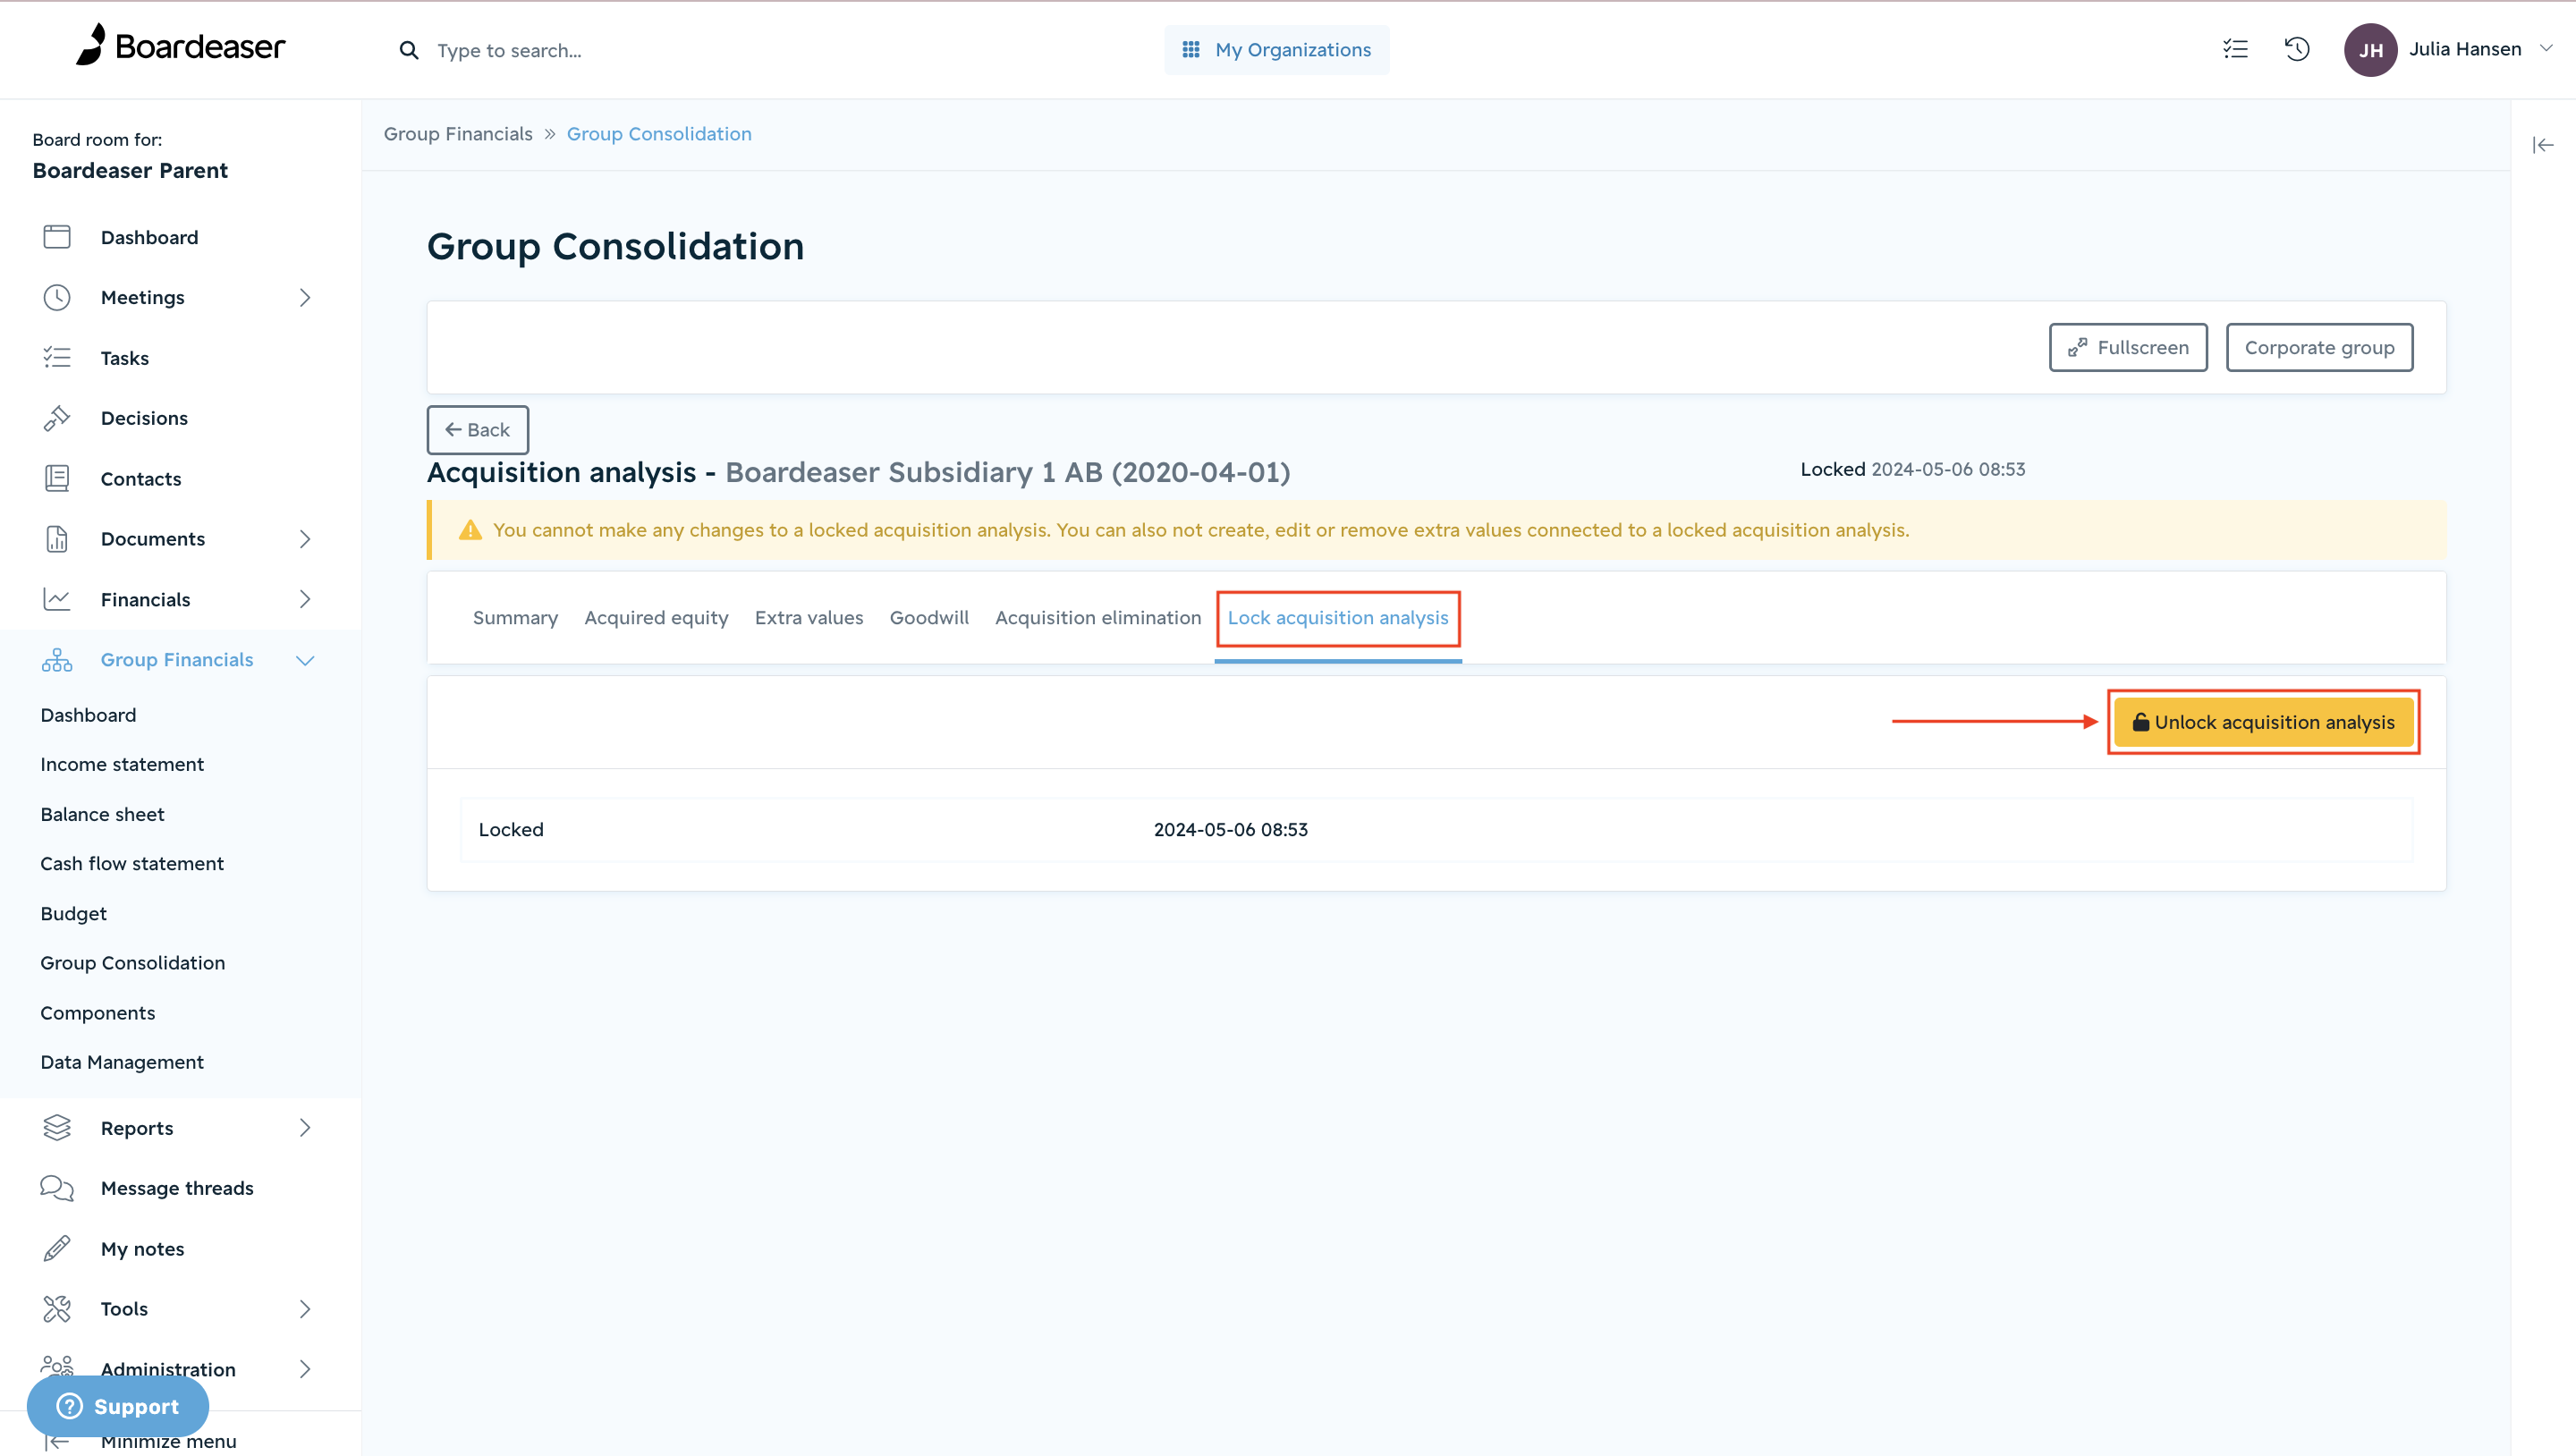The image size is (2576, 1456).
Task: Switch to the Extra values tab
Action: tap(808, 618)
